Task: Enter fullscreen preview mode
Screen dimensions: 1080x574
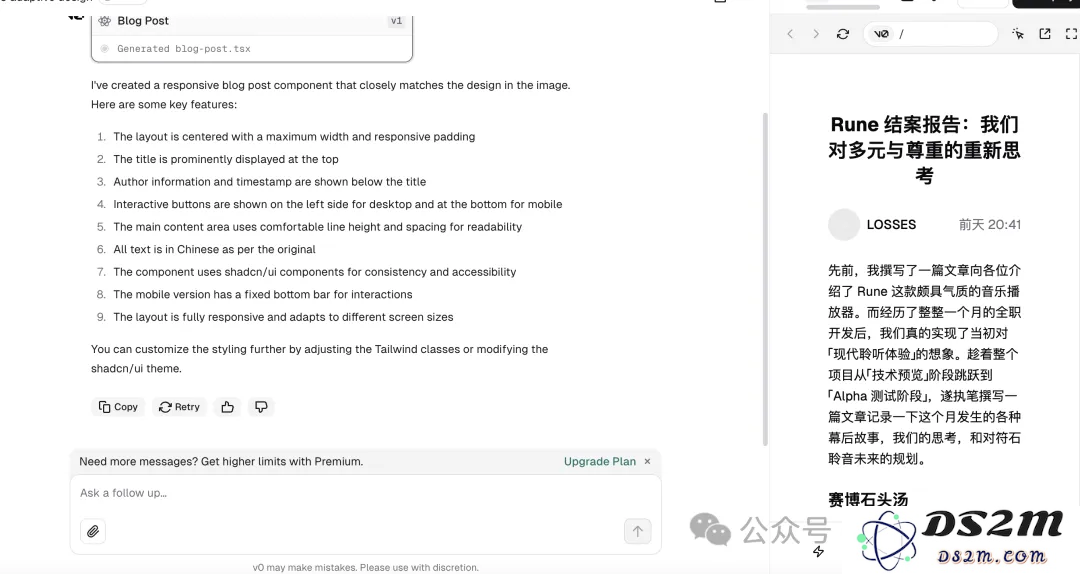Action: point(1071,33)
